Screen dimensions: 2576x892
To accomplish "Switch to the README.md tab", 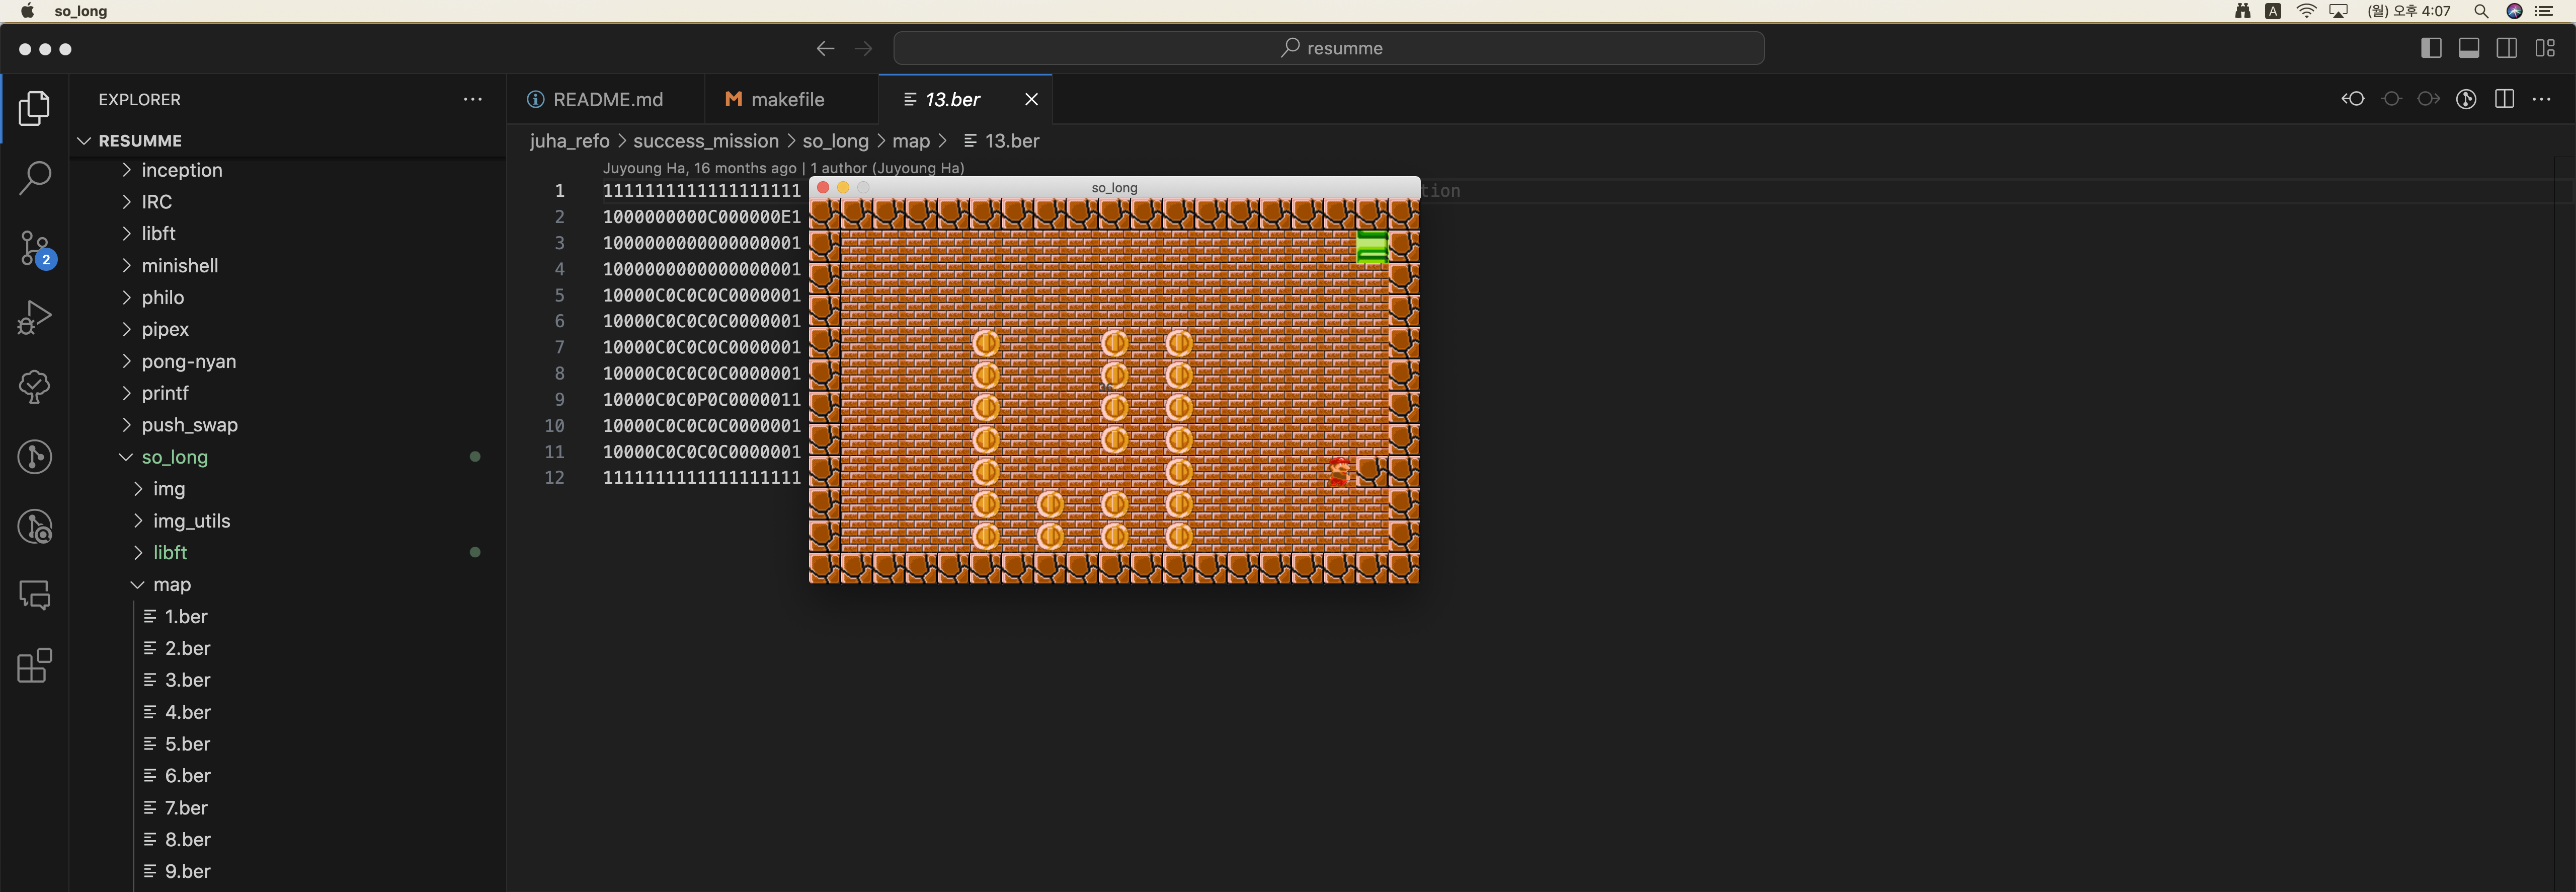I will [x=607, y=99].
